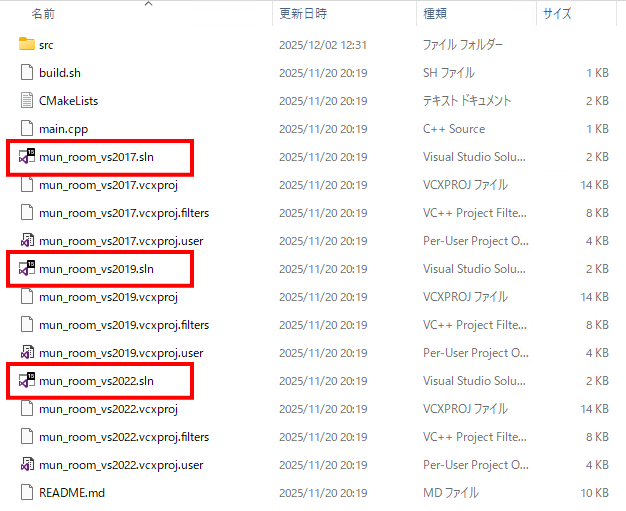The height and width of the screenshot is (511, 626).
Task: Select mun_room_vs2022.vcxproj.filters file name
Action: pyautogui.click(x=124, y=437)
